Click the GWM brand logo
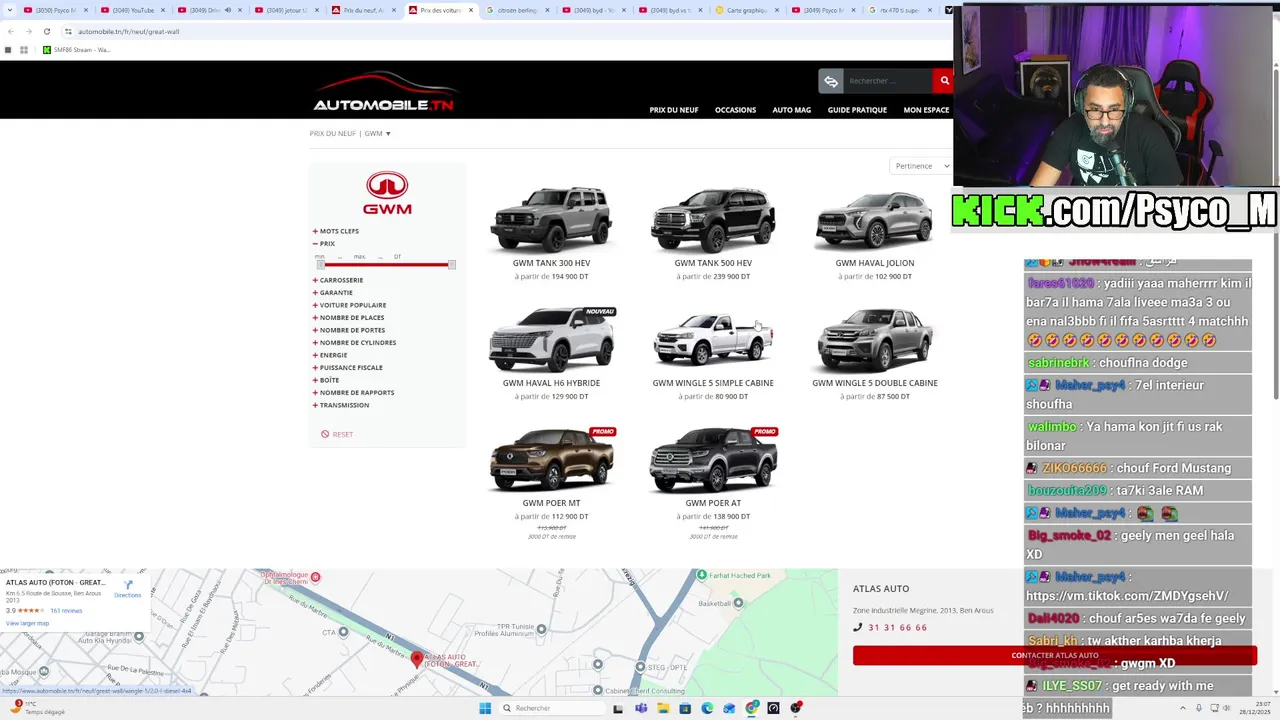This screenshot has height=720, width=1280. 387,193
